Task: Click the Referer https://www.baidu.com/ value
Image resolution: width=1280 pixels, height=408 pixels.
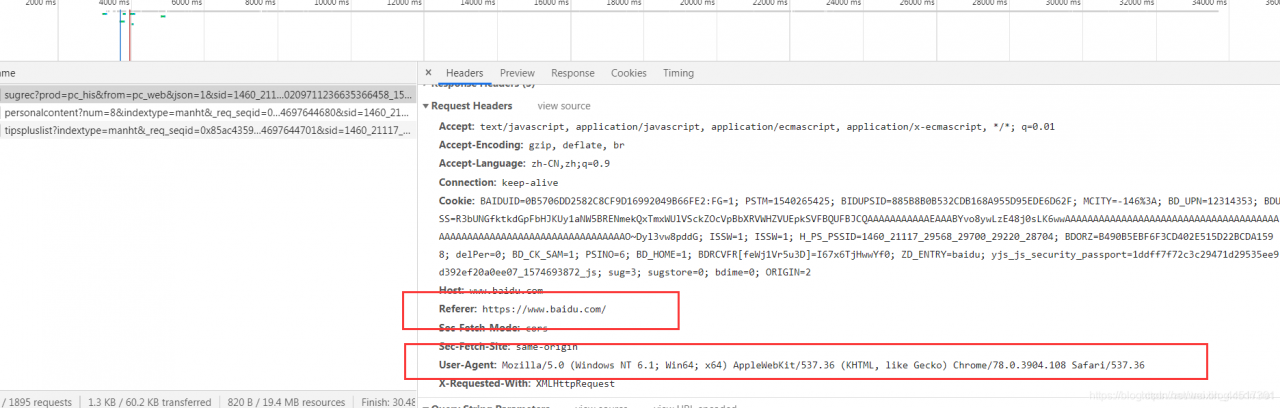Action: point(544,309)
